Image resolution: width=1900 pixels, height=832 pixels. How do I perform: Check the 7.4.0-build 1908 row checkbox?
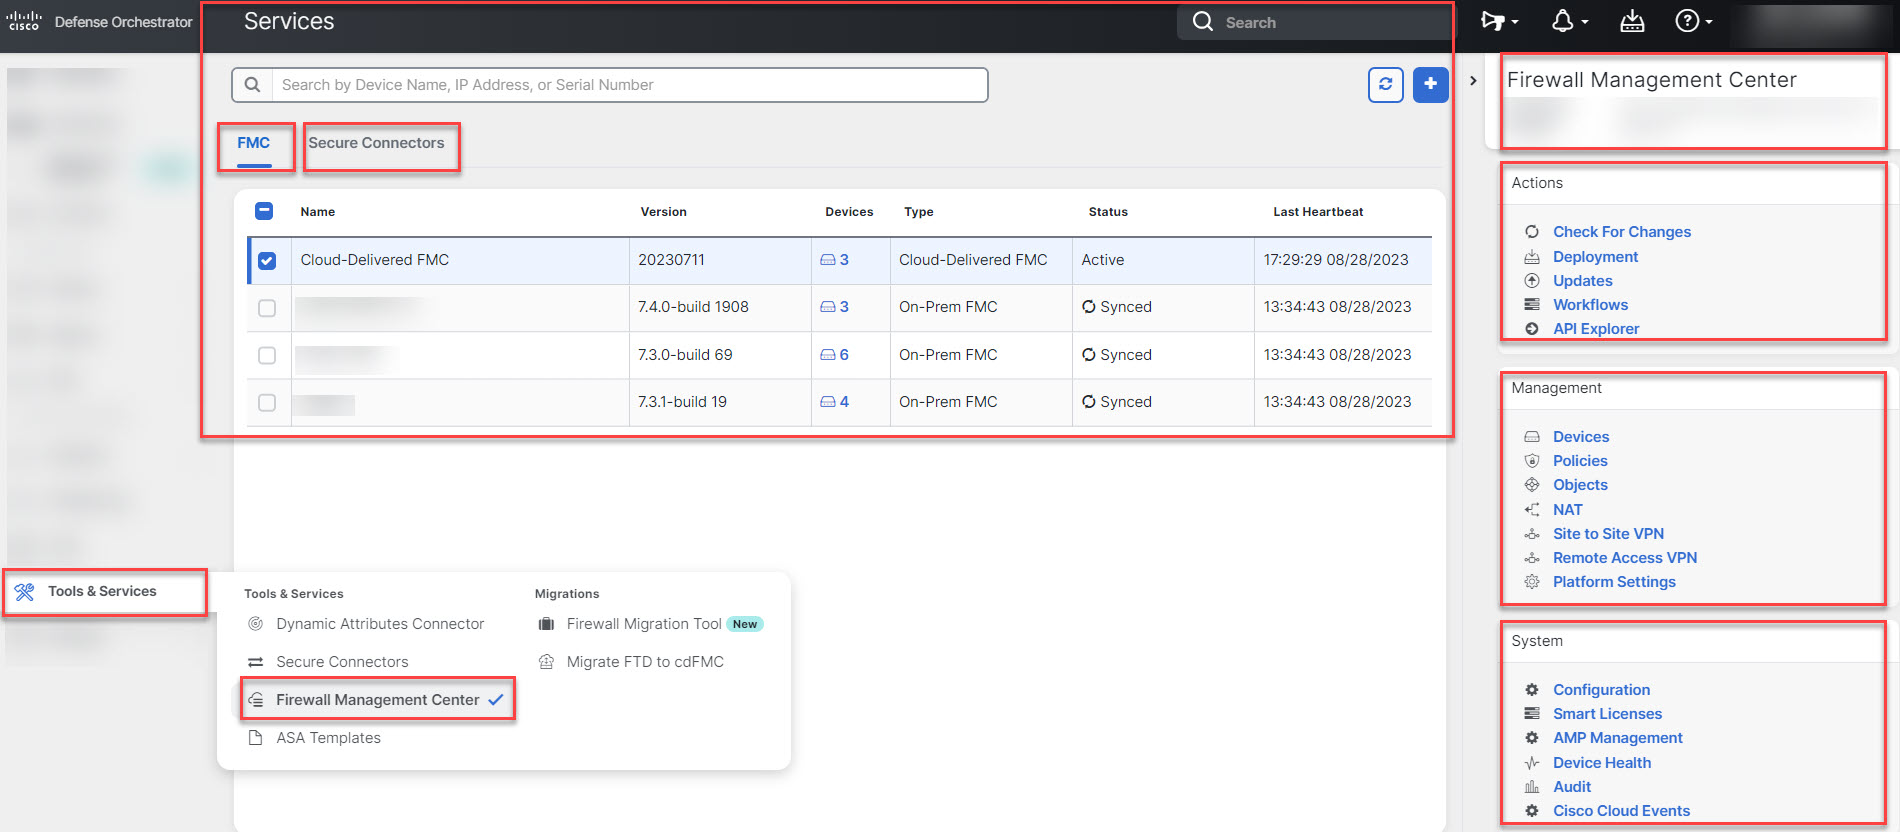click(x=267, y=308)
